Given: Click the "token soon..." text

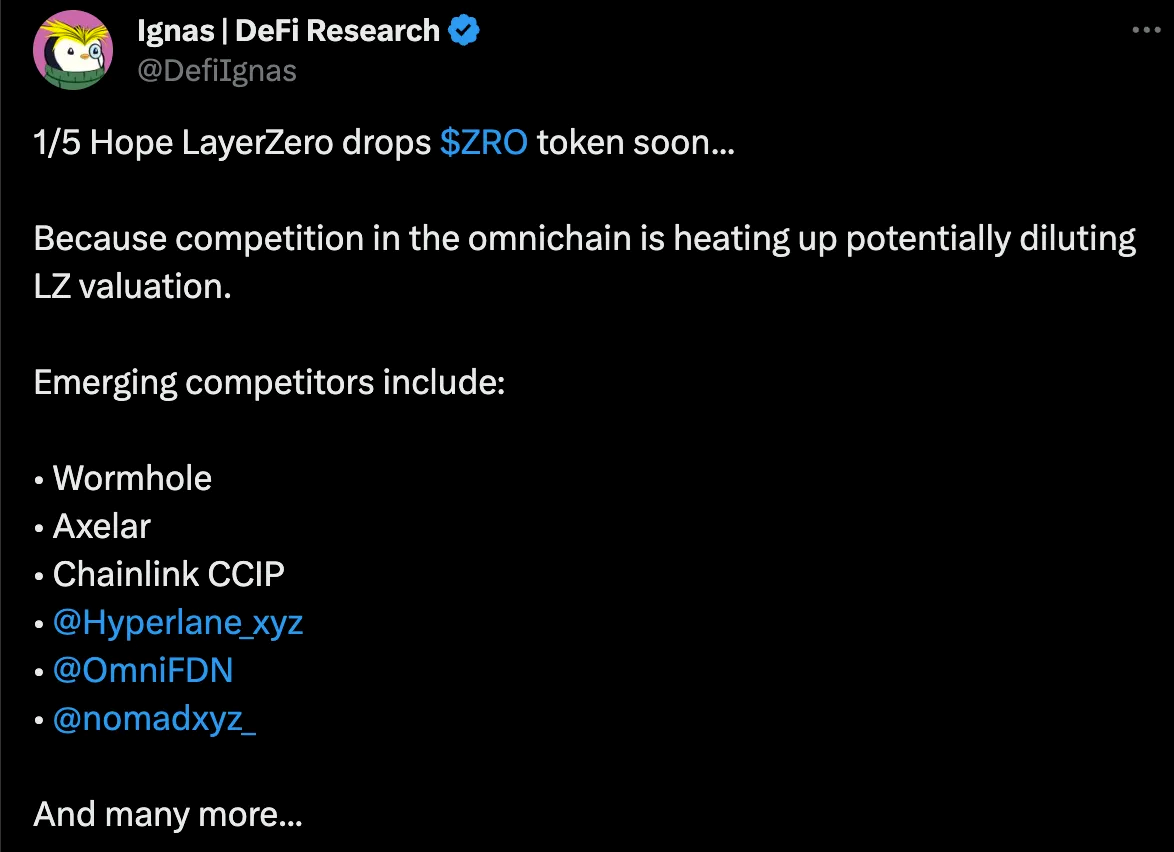Looking at the screenshot, I should click(636, 143).
